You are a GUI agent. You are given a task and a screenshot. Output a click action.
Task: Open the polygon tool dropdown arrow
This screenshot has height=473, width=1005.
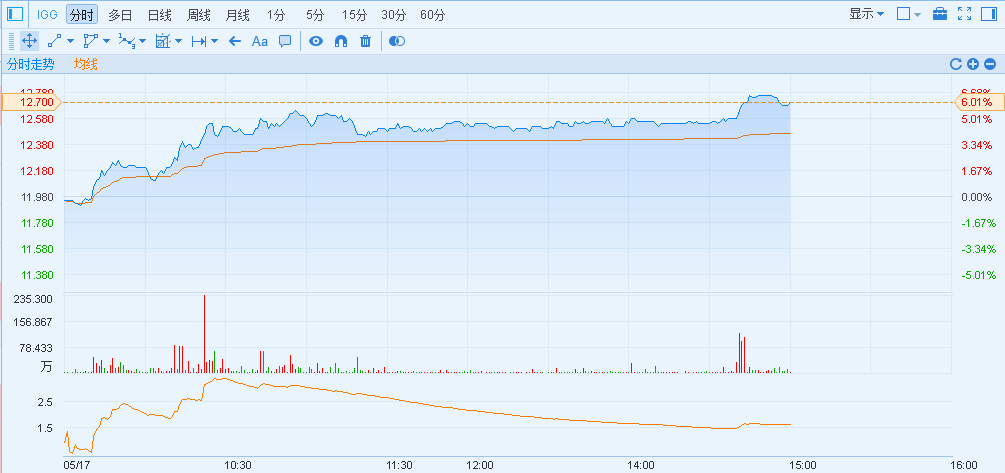tap(106, 41)
